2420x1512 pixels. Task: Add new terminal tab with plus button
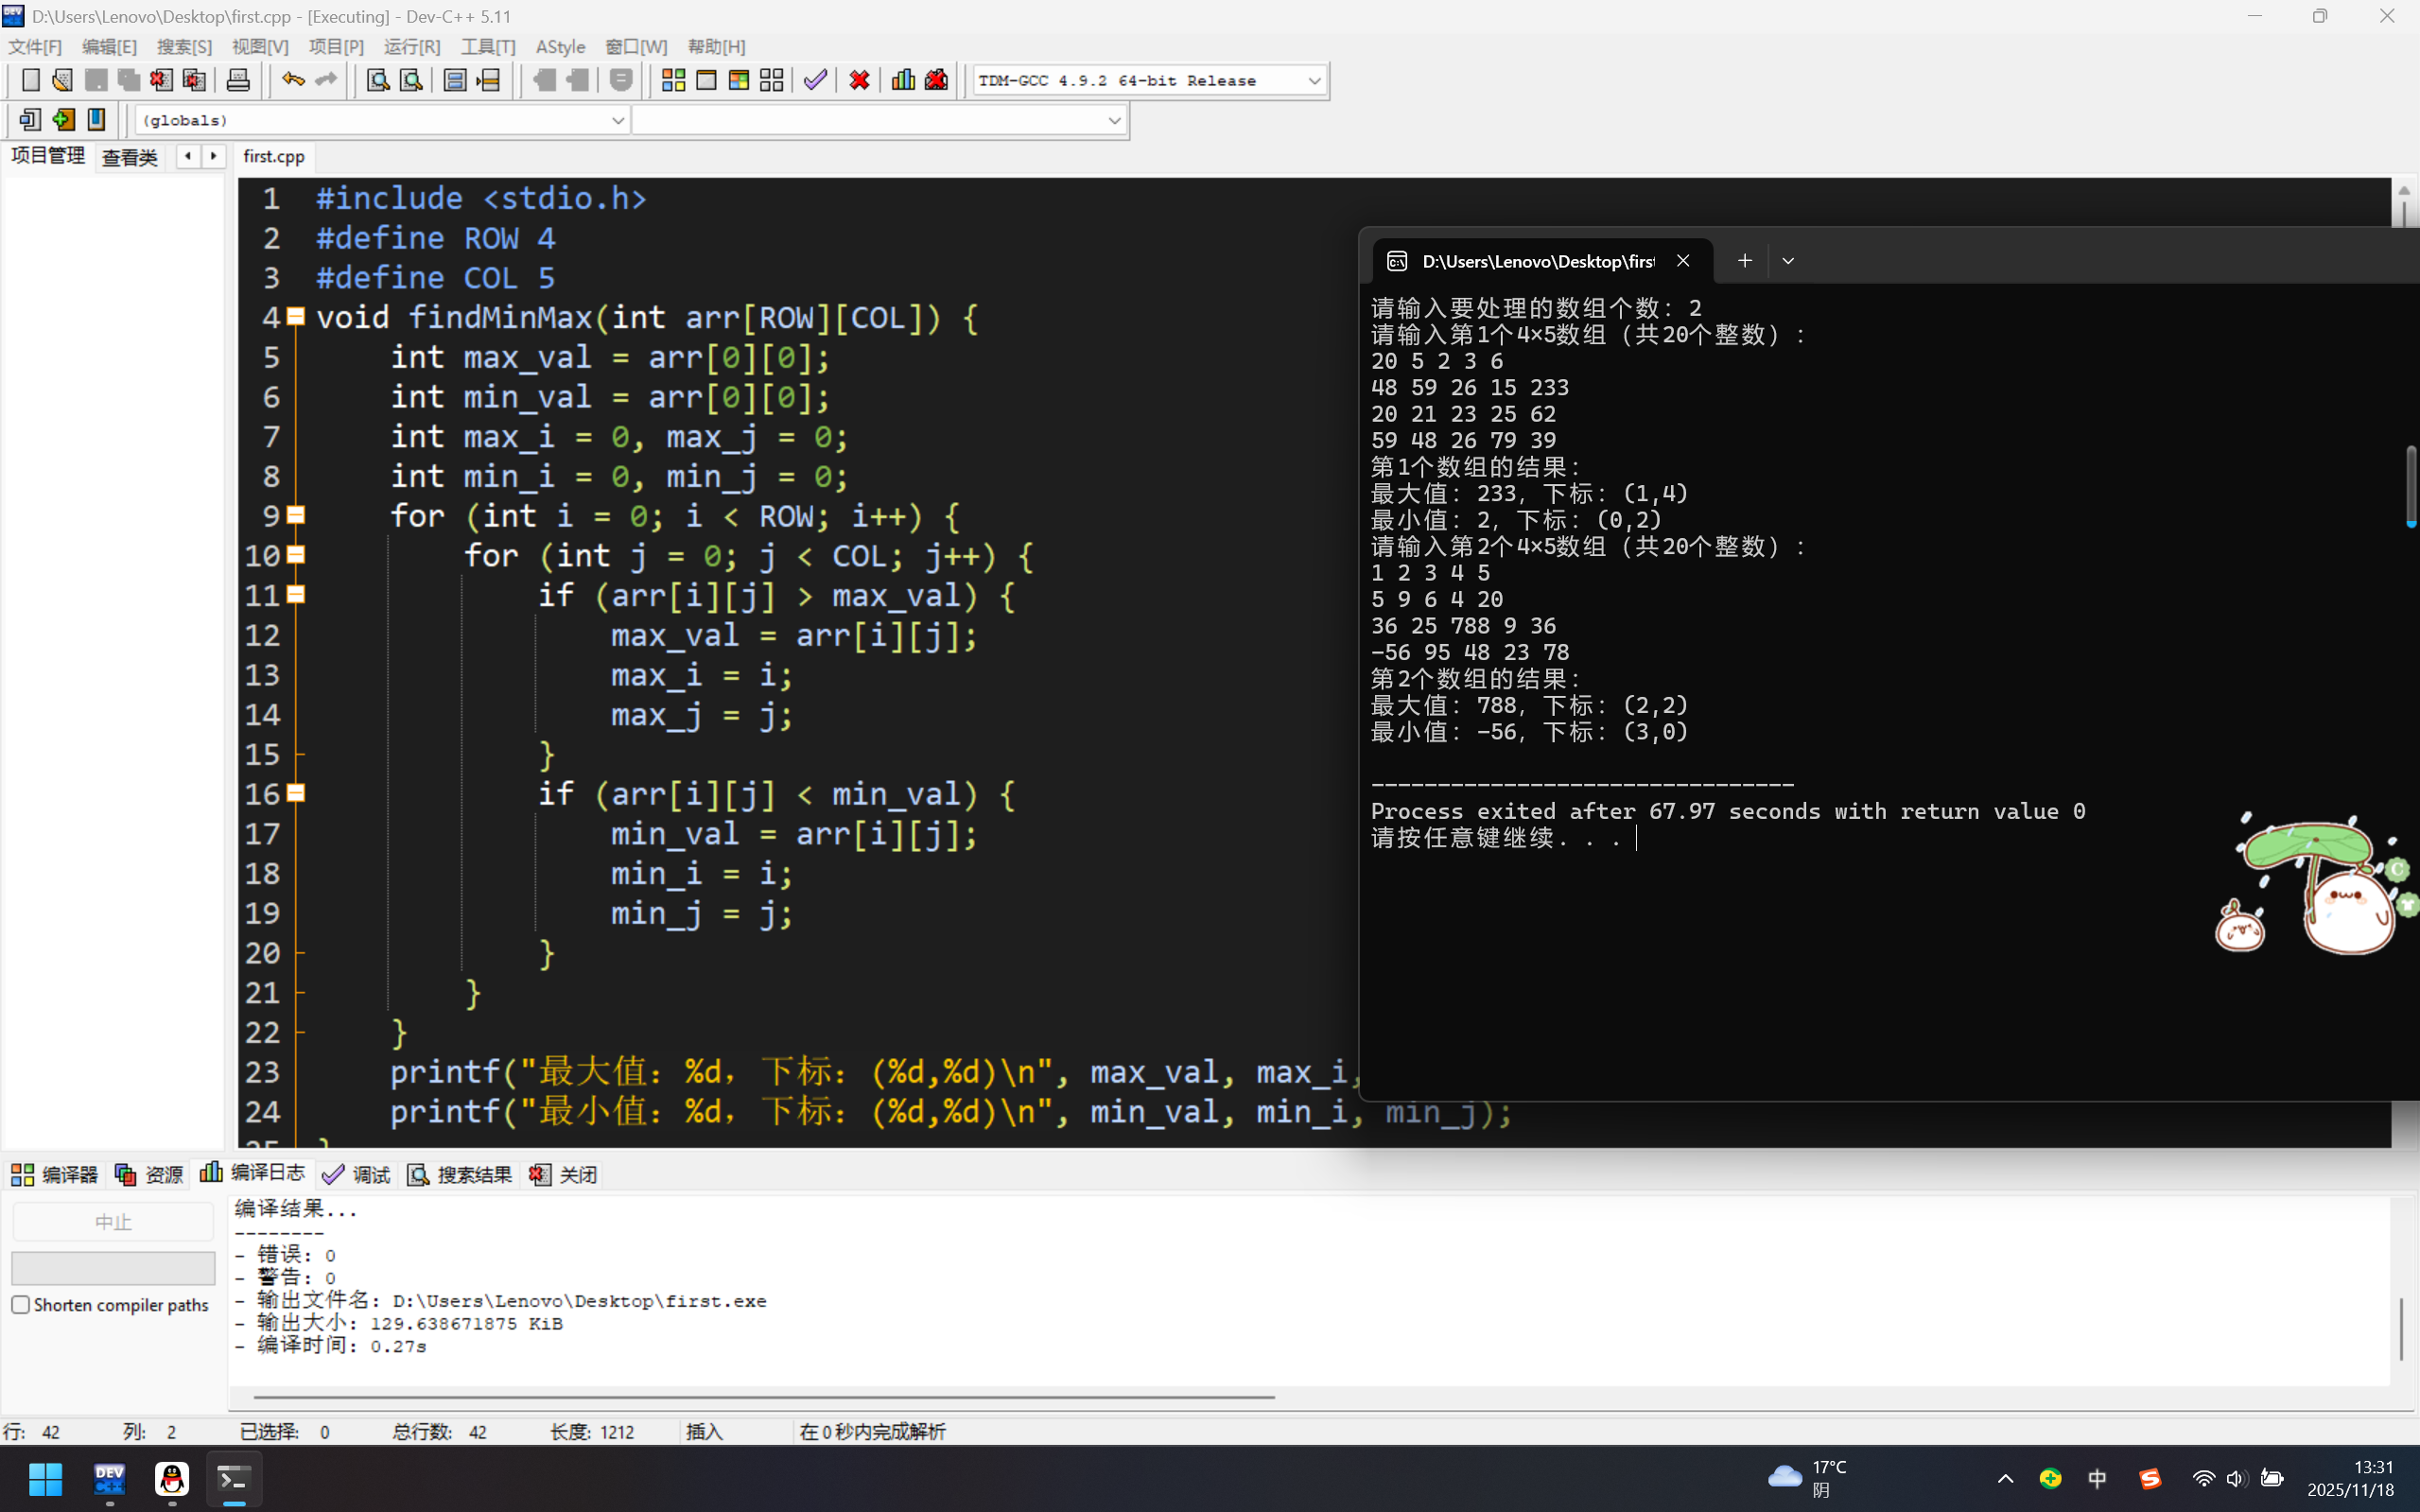(1744, 261)
